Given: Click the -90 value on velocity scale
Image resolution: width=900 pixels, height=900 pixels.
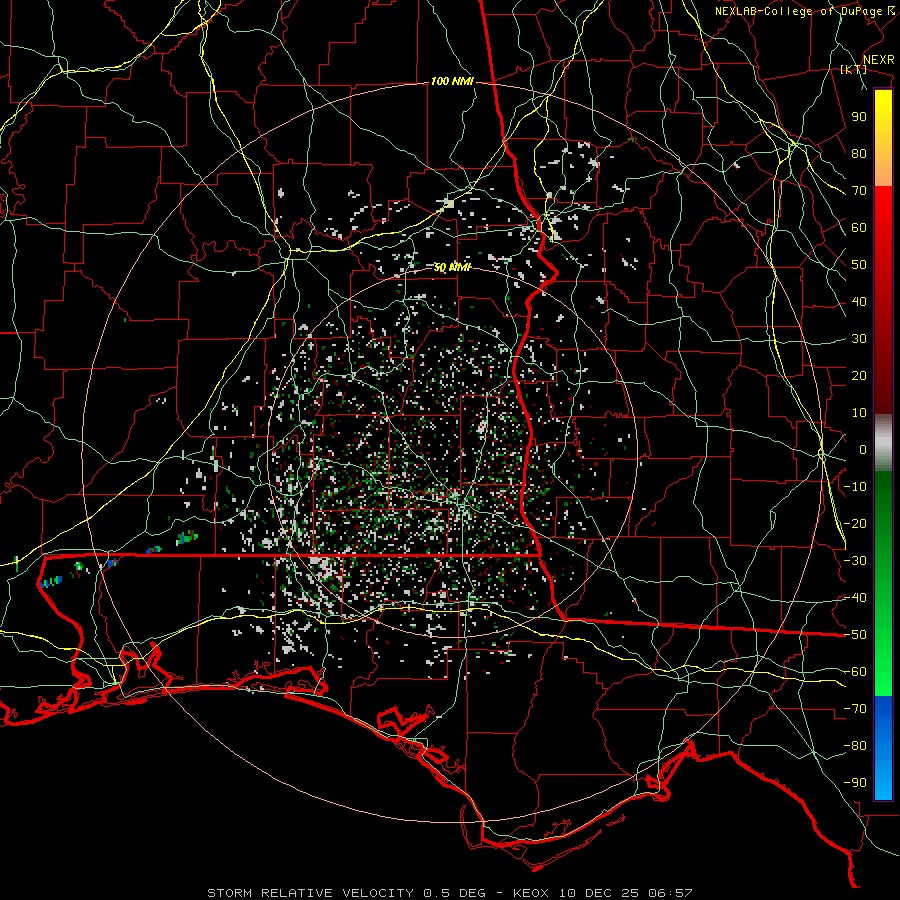Looking at the screenshot, I should click(x=855, y=783).
